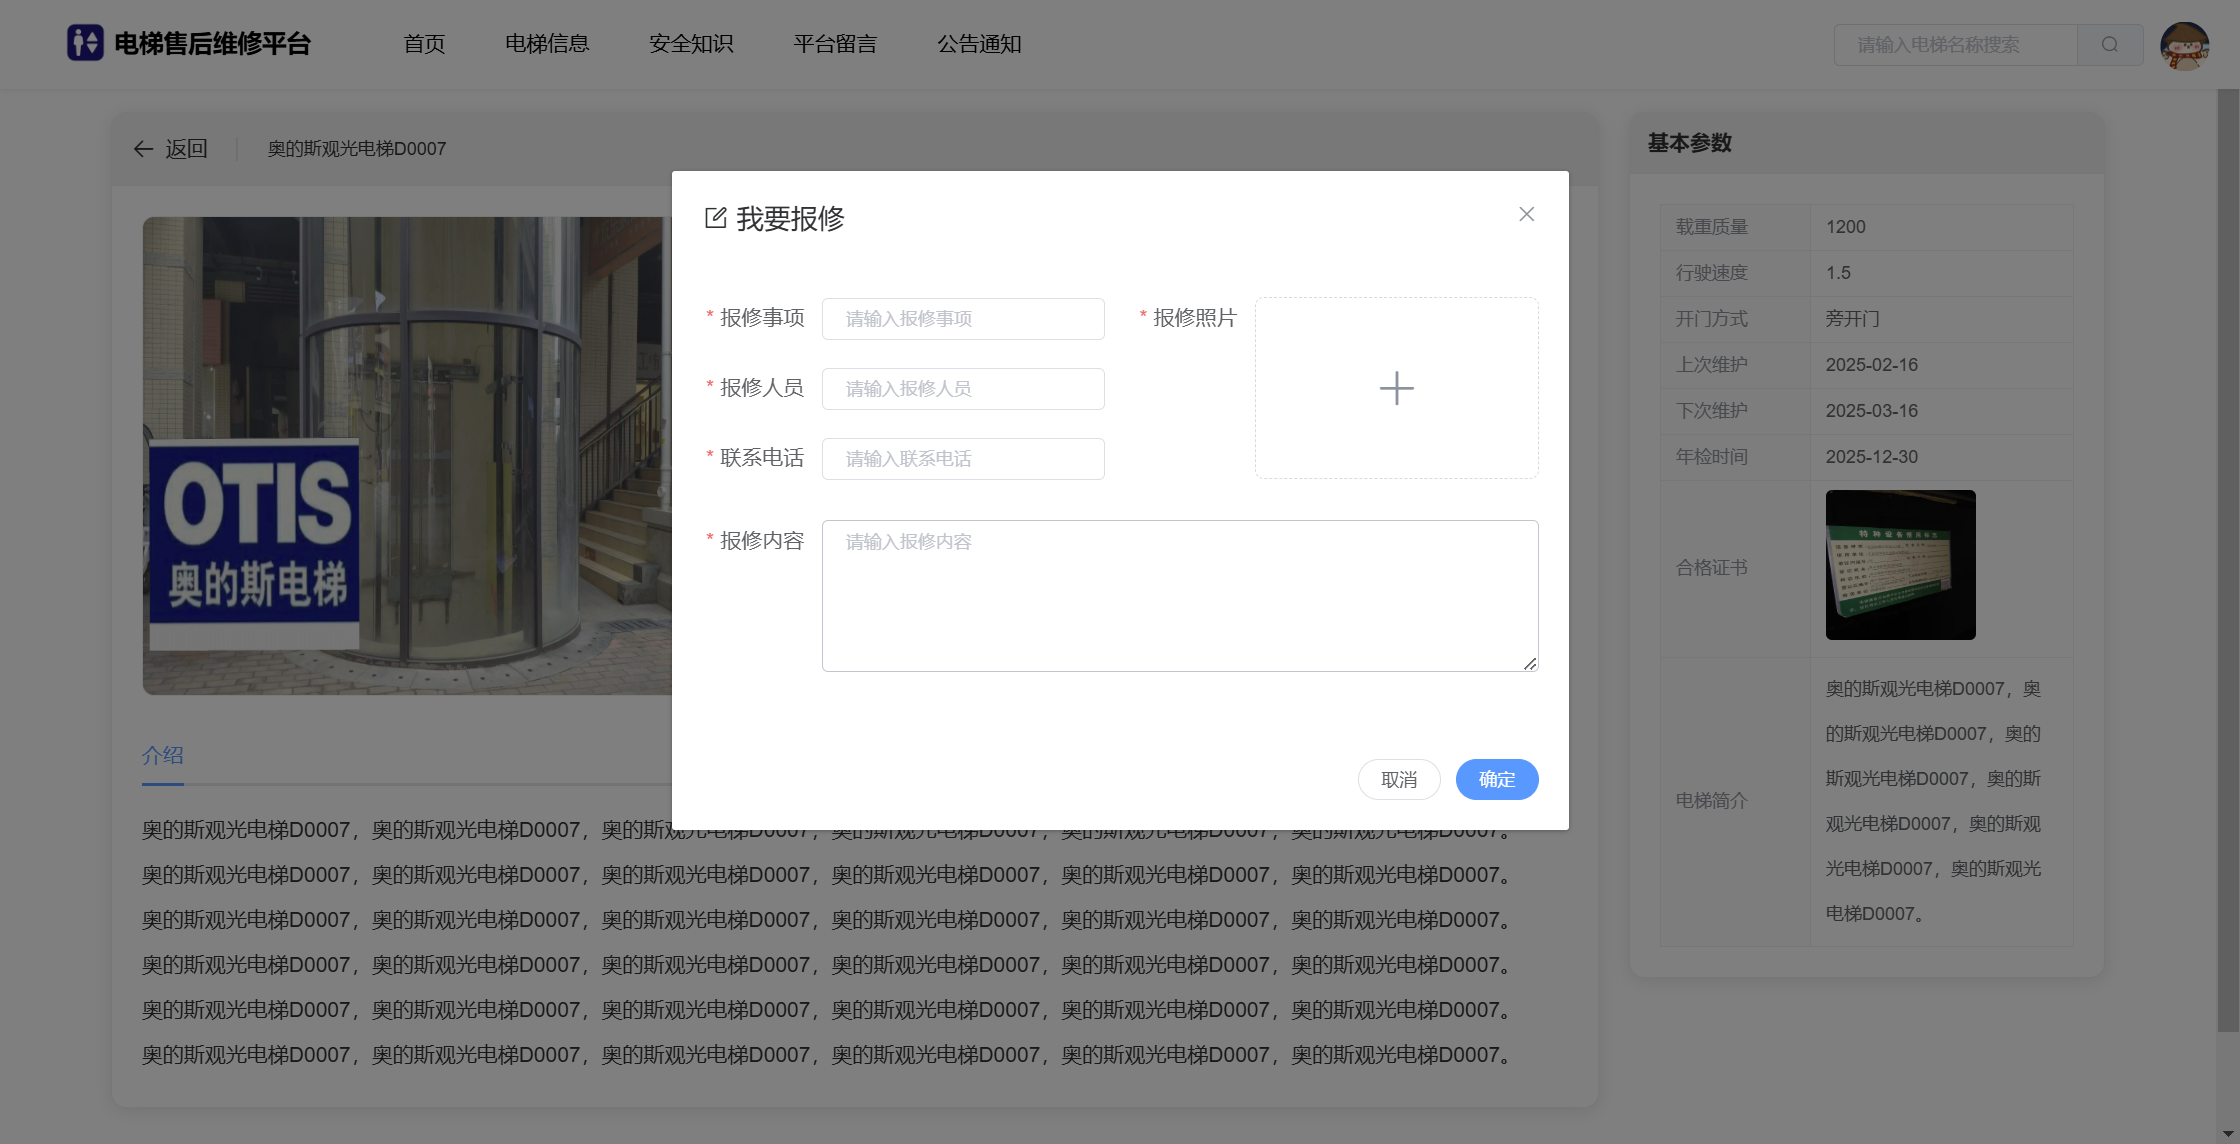Screen dimensions: 2240x1144
Task: Open 安全知识 menu item
Action: pyautogui.click(x=691, y=44)
